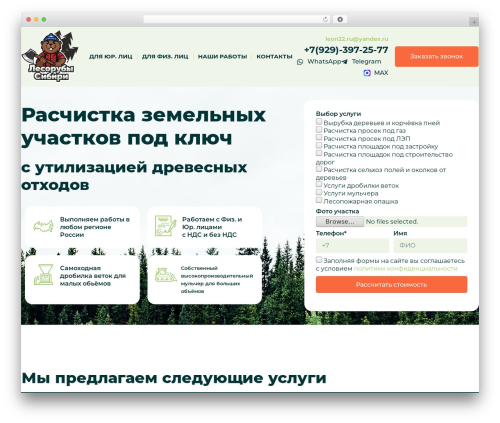The width and height of the screenshot is (500, 423).
Task: Click the mulcher vehicle icon
Action: (166, 275)
